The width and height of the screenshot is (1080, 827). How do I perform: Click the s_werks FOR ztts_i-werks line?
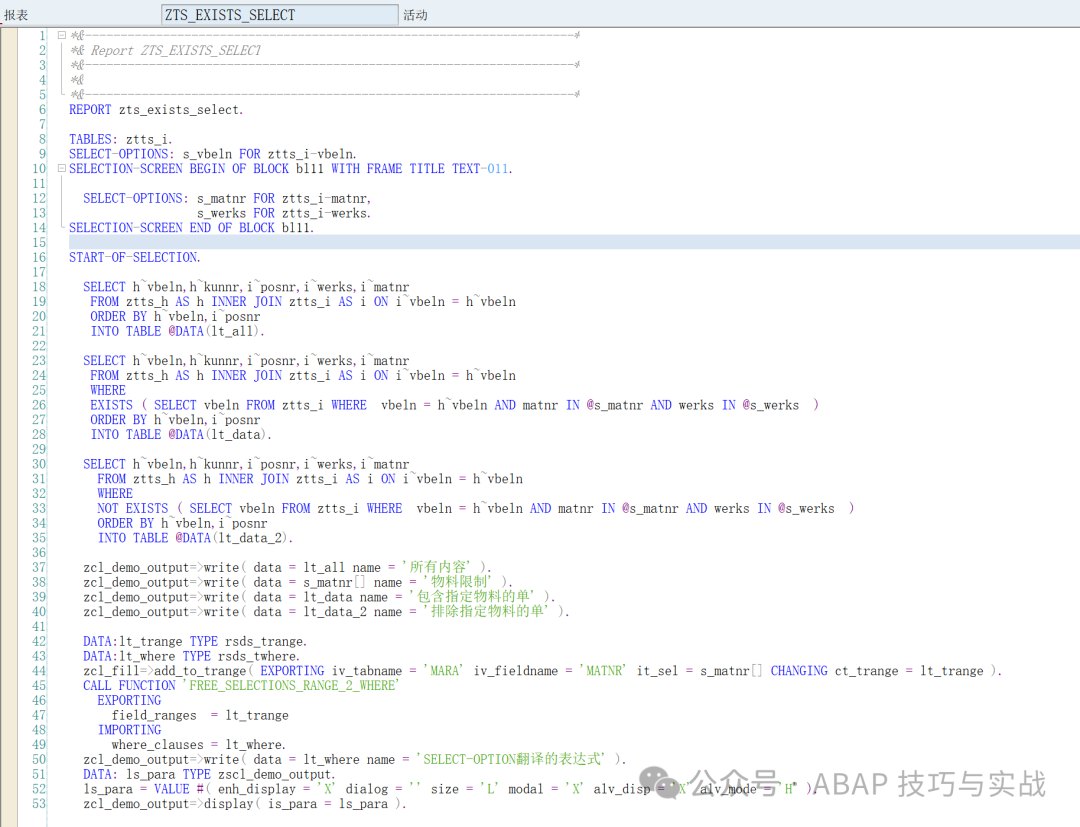coord(284,213)
